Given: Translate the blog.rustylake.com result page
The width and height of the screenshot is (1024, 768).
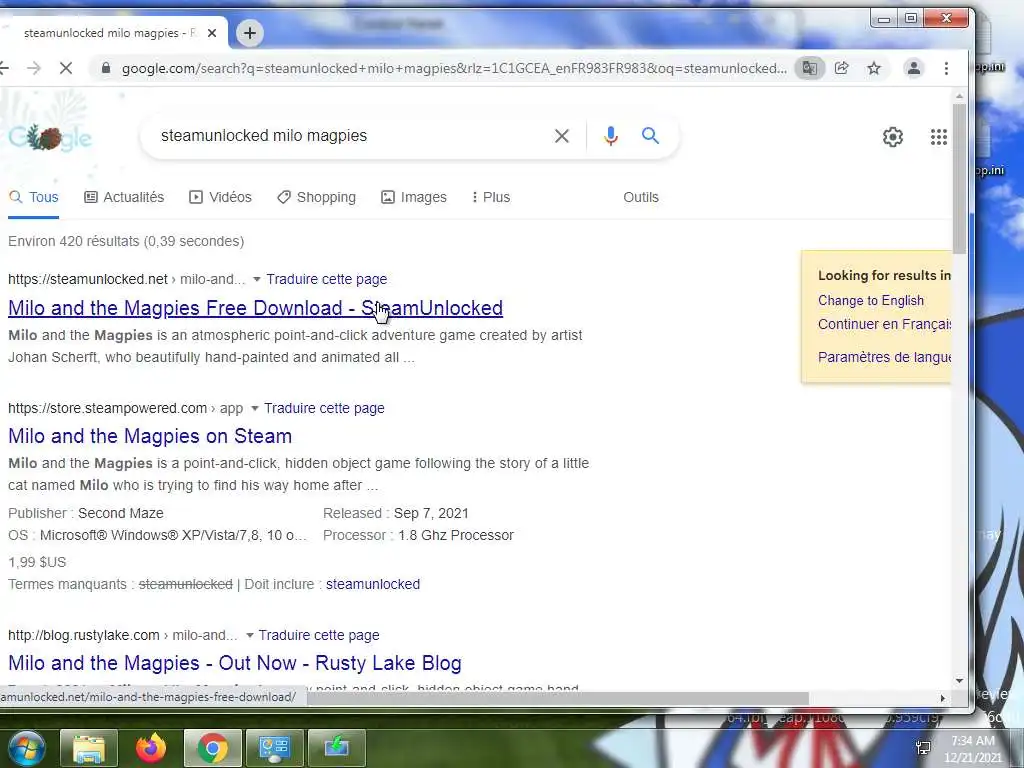Looking at the screenshot, I should [319, 635].
